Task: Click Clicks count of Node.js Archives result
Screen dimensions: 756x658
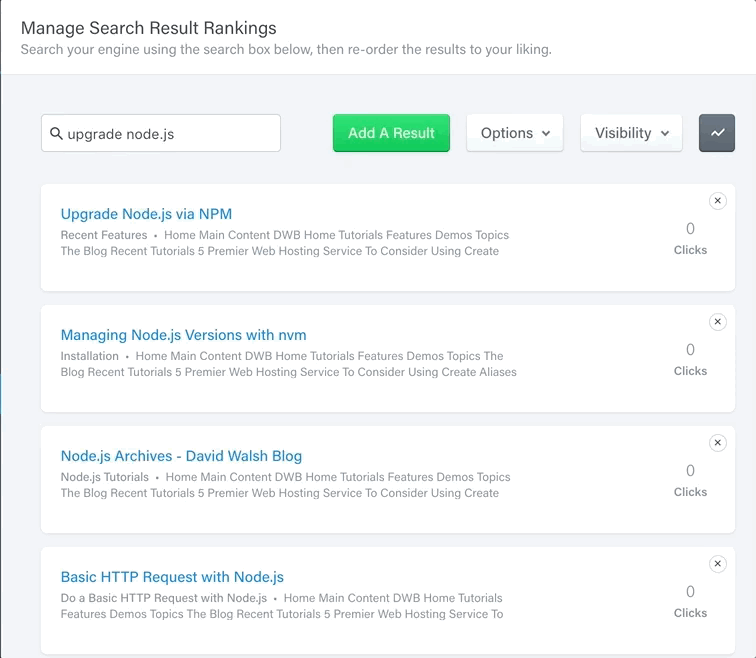Action: pyautogui.click(x=690, y=481)
